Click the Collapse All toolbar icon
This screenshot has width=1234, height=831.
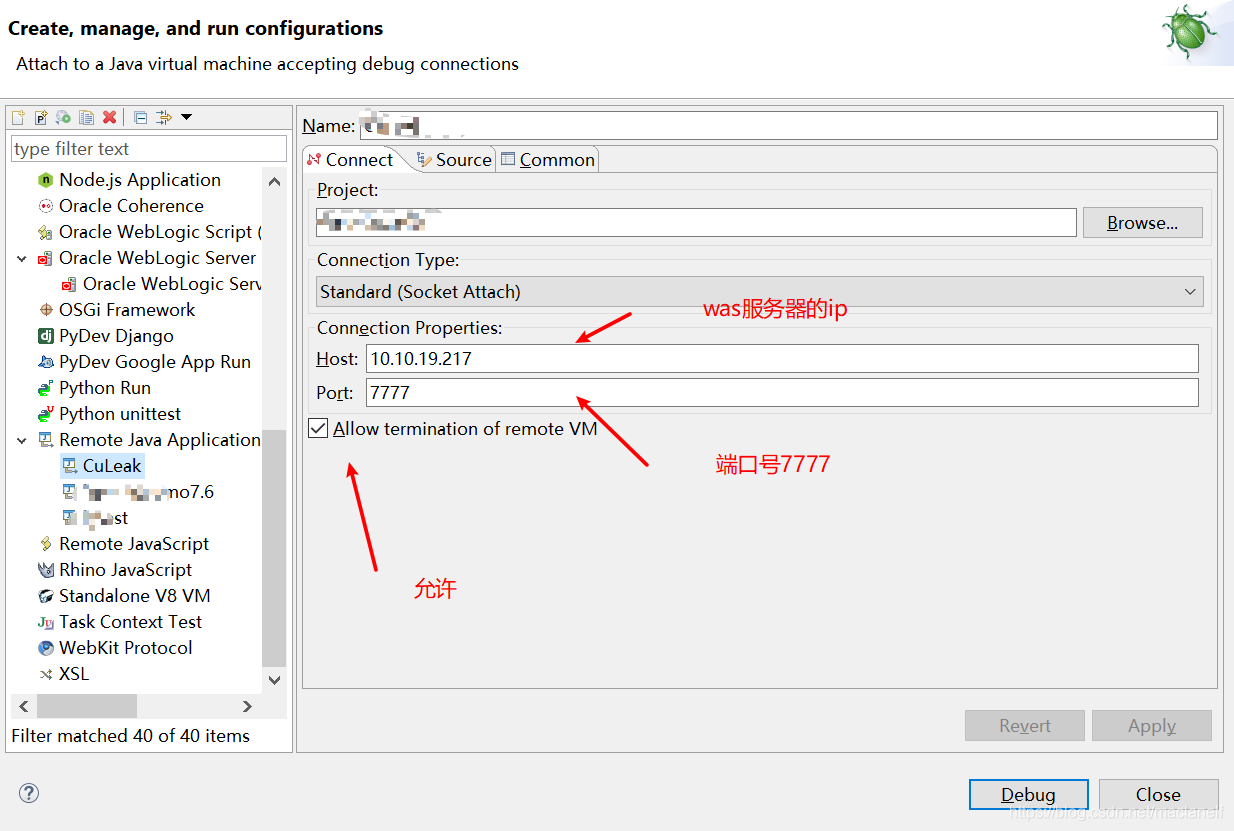point(141,118)
